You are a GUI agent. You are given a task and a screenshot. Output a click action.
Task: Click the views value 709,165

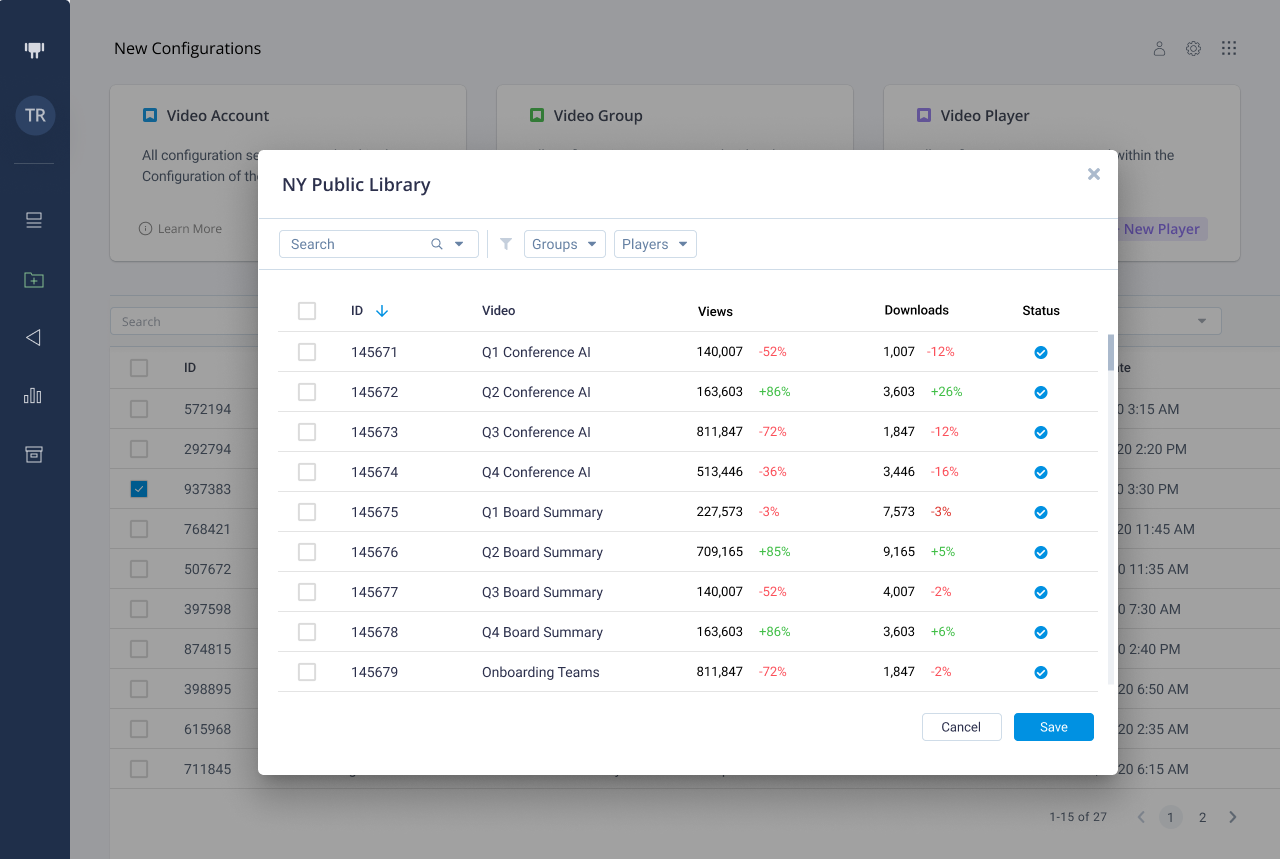tap(720, 552)
